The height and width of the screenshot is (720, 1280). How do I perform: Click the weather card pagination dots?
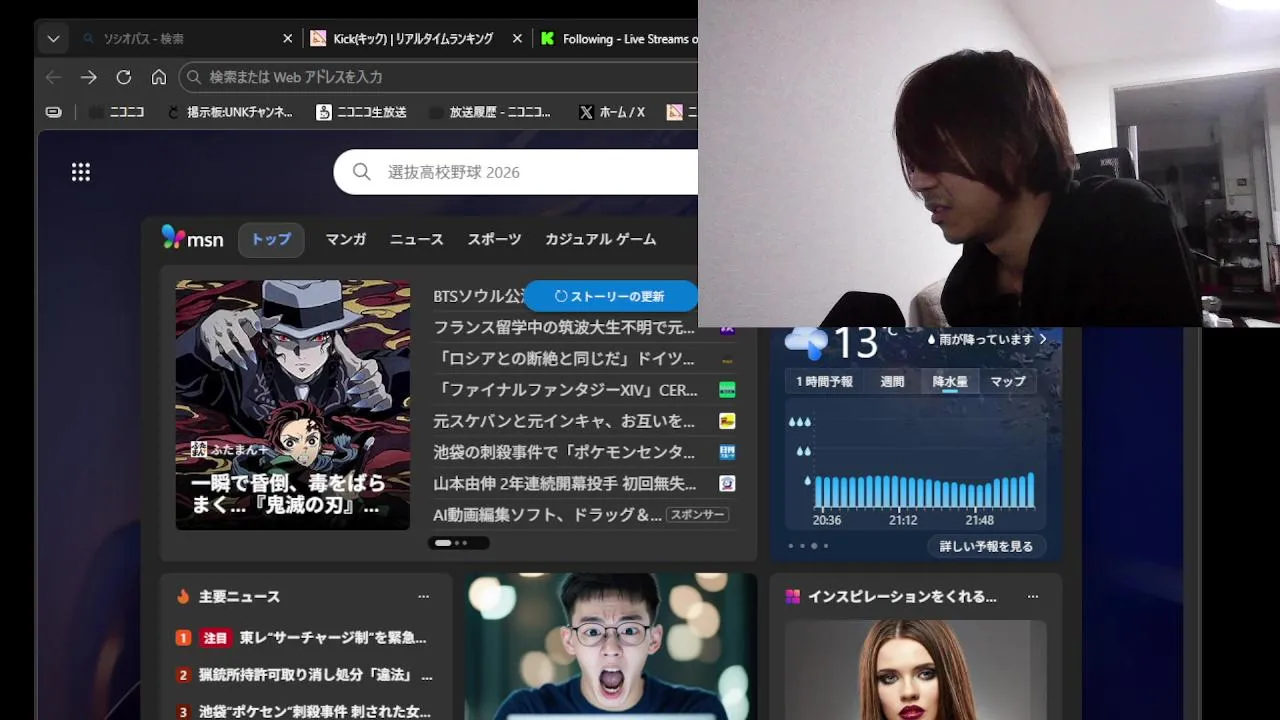click(808, 546)
